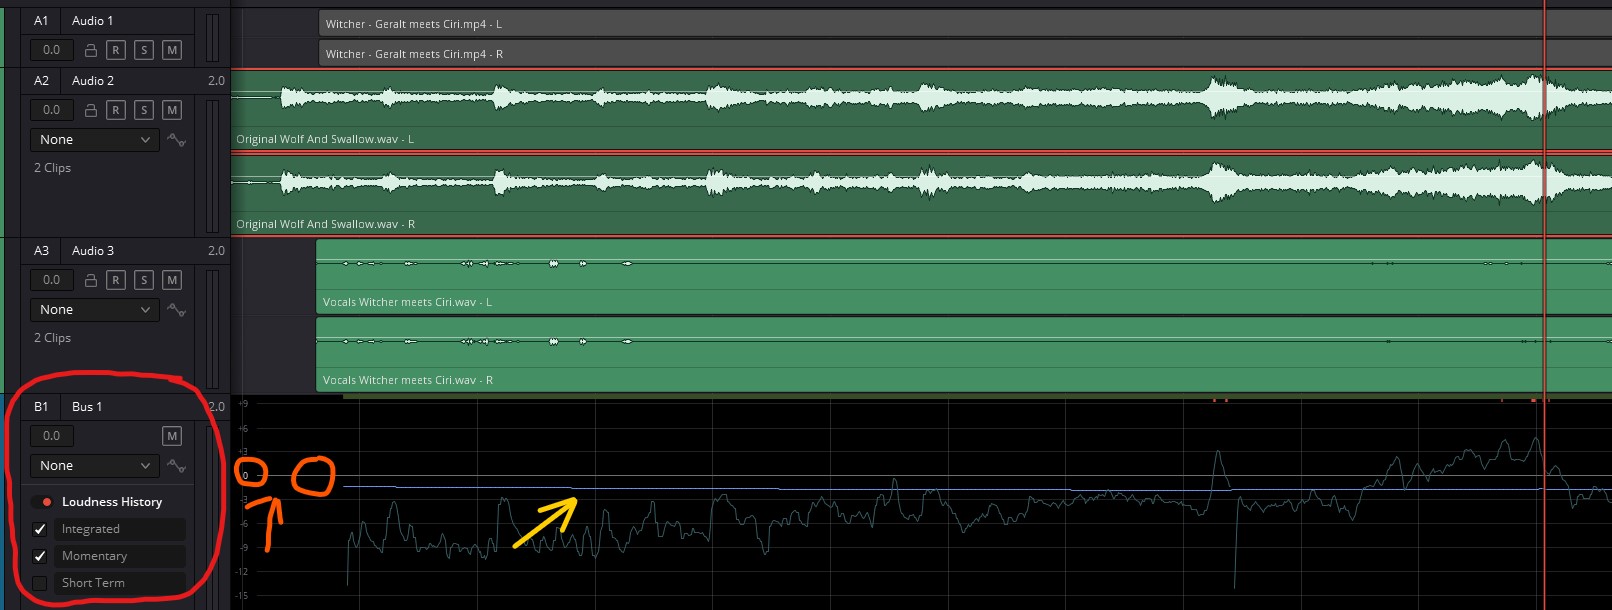This screenshot has width=1612, height=610.
Task: Click Audio 2 volume field 0.0
Action: (52, 110)
